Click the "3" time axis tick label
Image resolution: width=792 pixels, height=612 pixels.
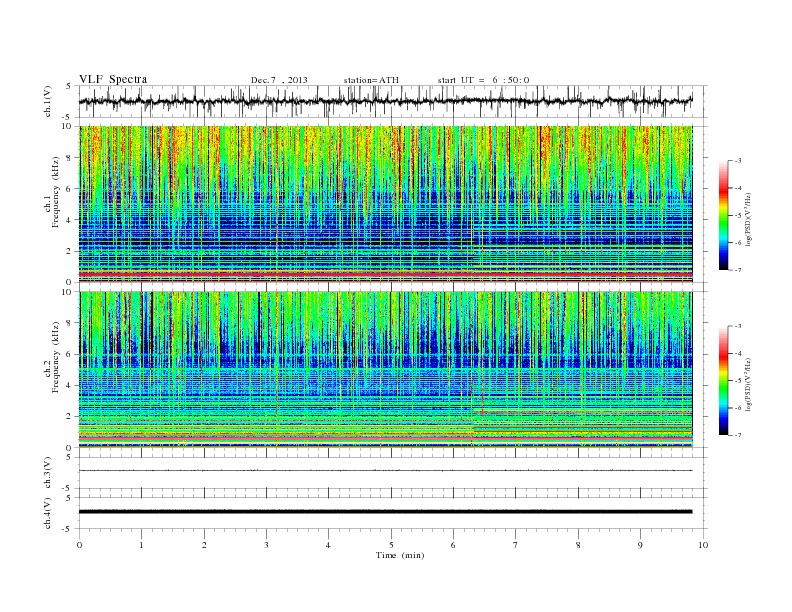[266, 545]
